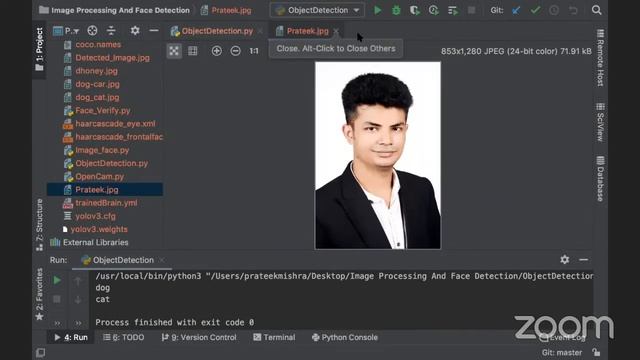Hide the Project panel with minus icon
This screenshot has width=640, height=360.
pos(154,31)
